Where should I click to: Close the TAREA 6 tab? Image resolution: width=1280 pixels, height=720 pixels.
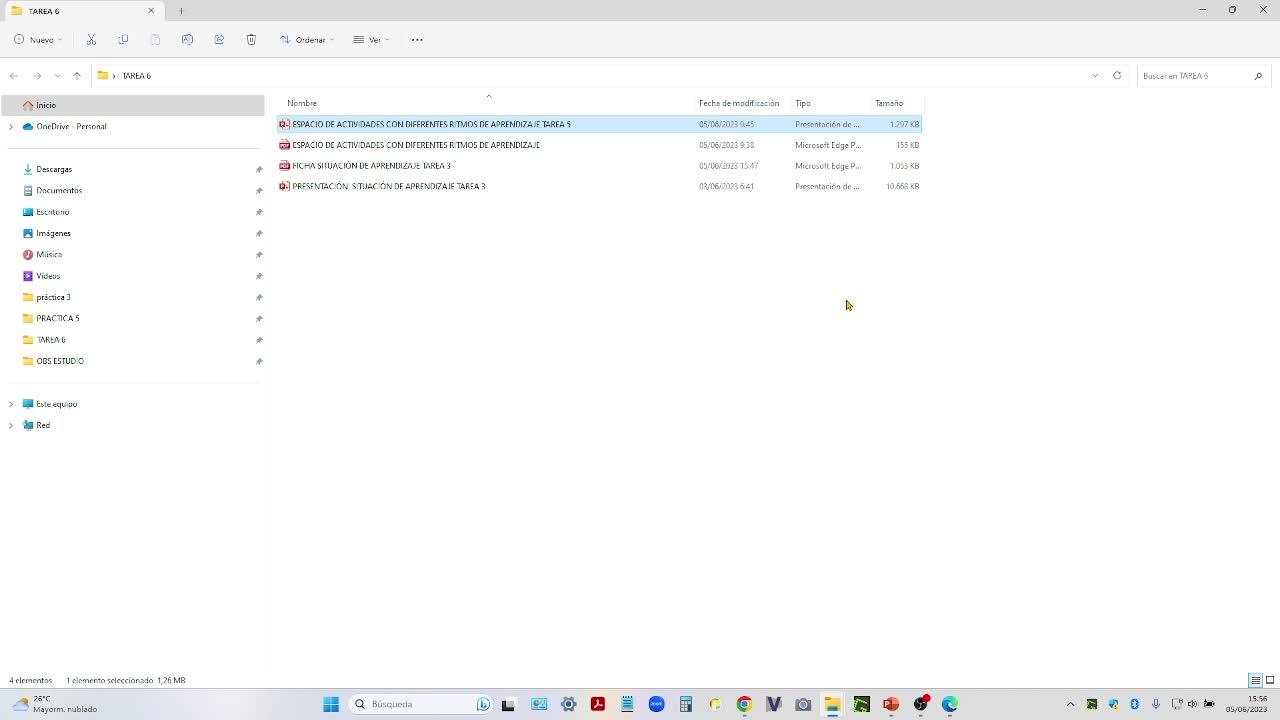[x=151, y=11]
